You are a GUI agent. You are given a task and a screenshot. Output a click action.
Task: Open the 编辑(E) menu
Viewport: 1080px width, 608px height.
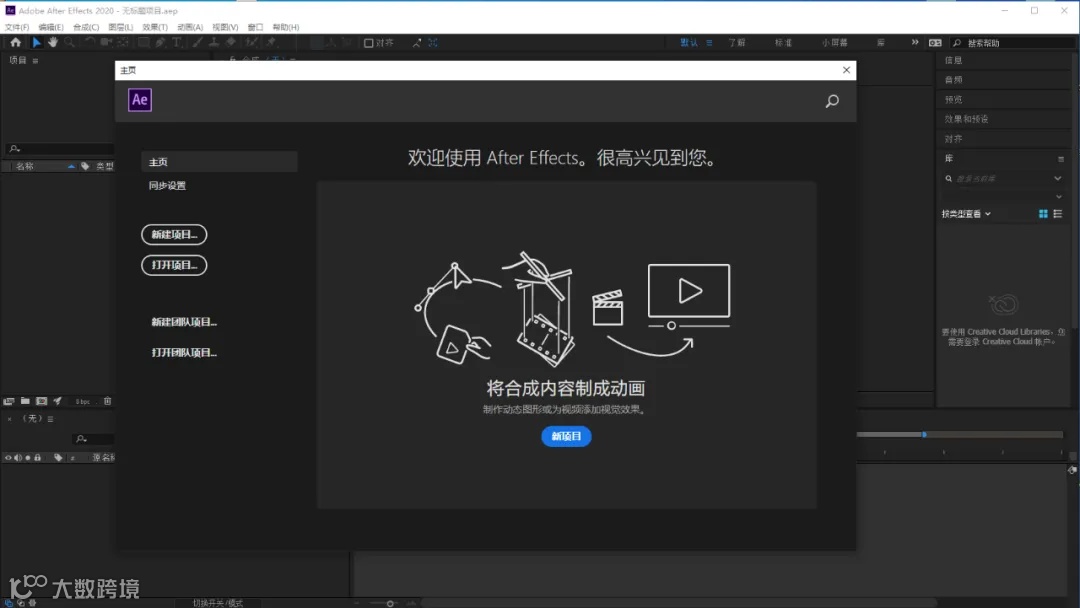point(50,27)
